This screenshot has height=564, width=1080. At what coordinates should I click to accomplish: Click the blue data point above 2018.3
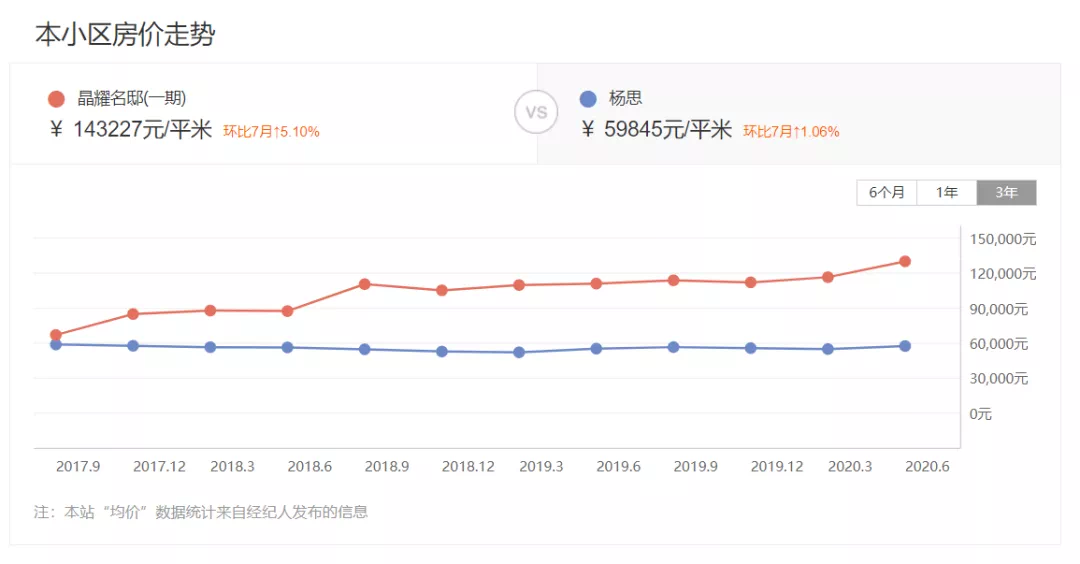210,347
